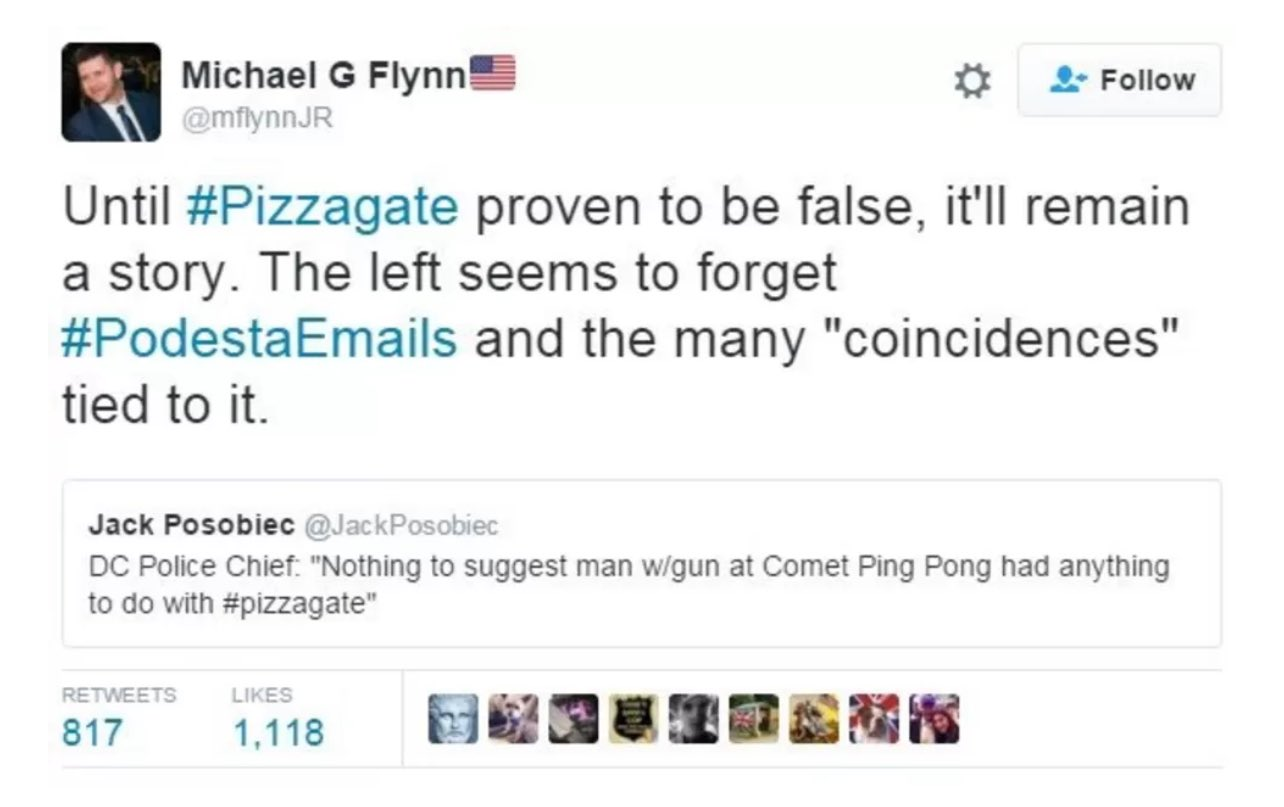
Task: Click the second liker avatar
Action: 513,719
